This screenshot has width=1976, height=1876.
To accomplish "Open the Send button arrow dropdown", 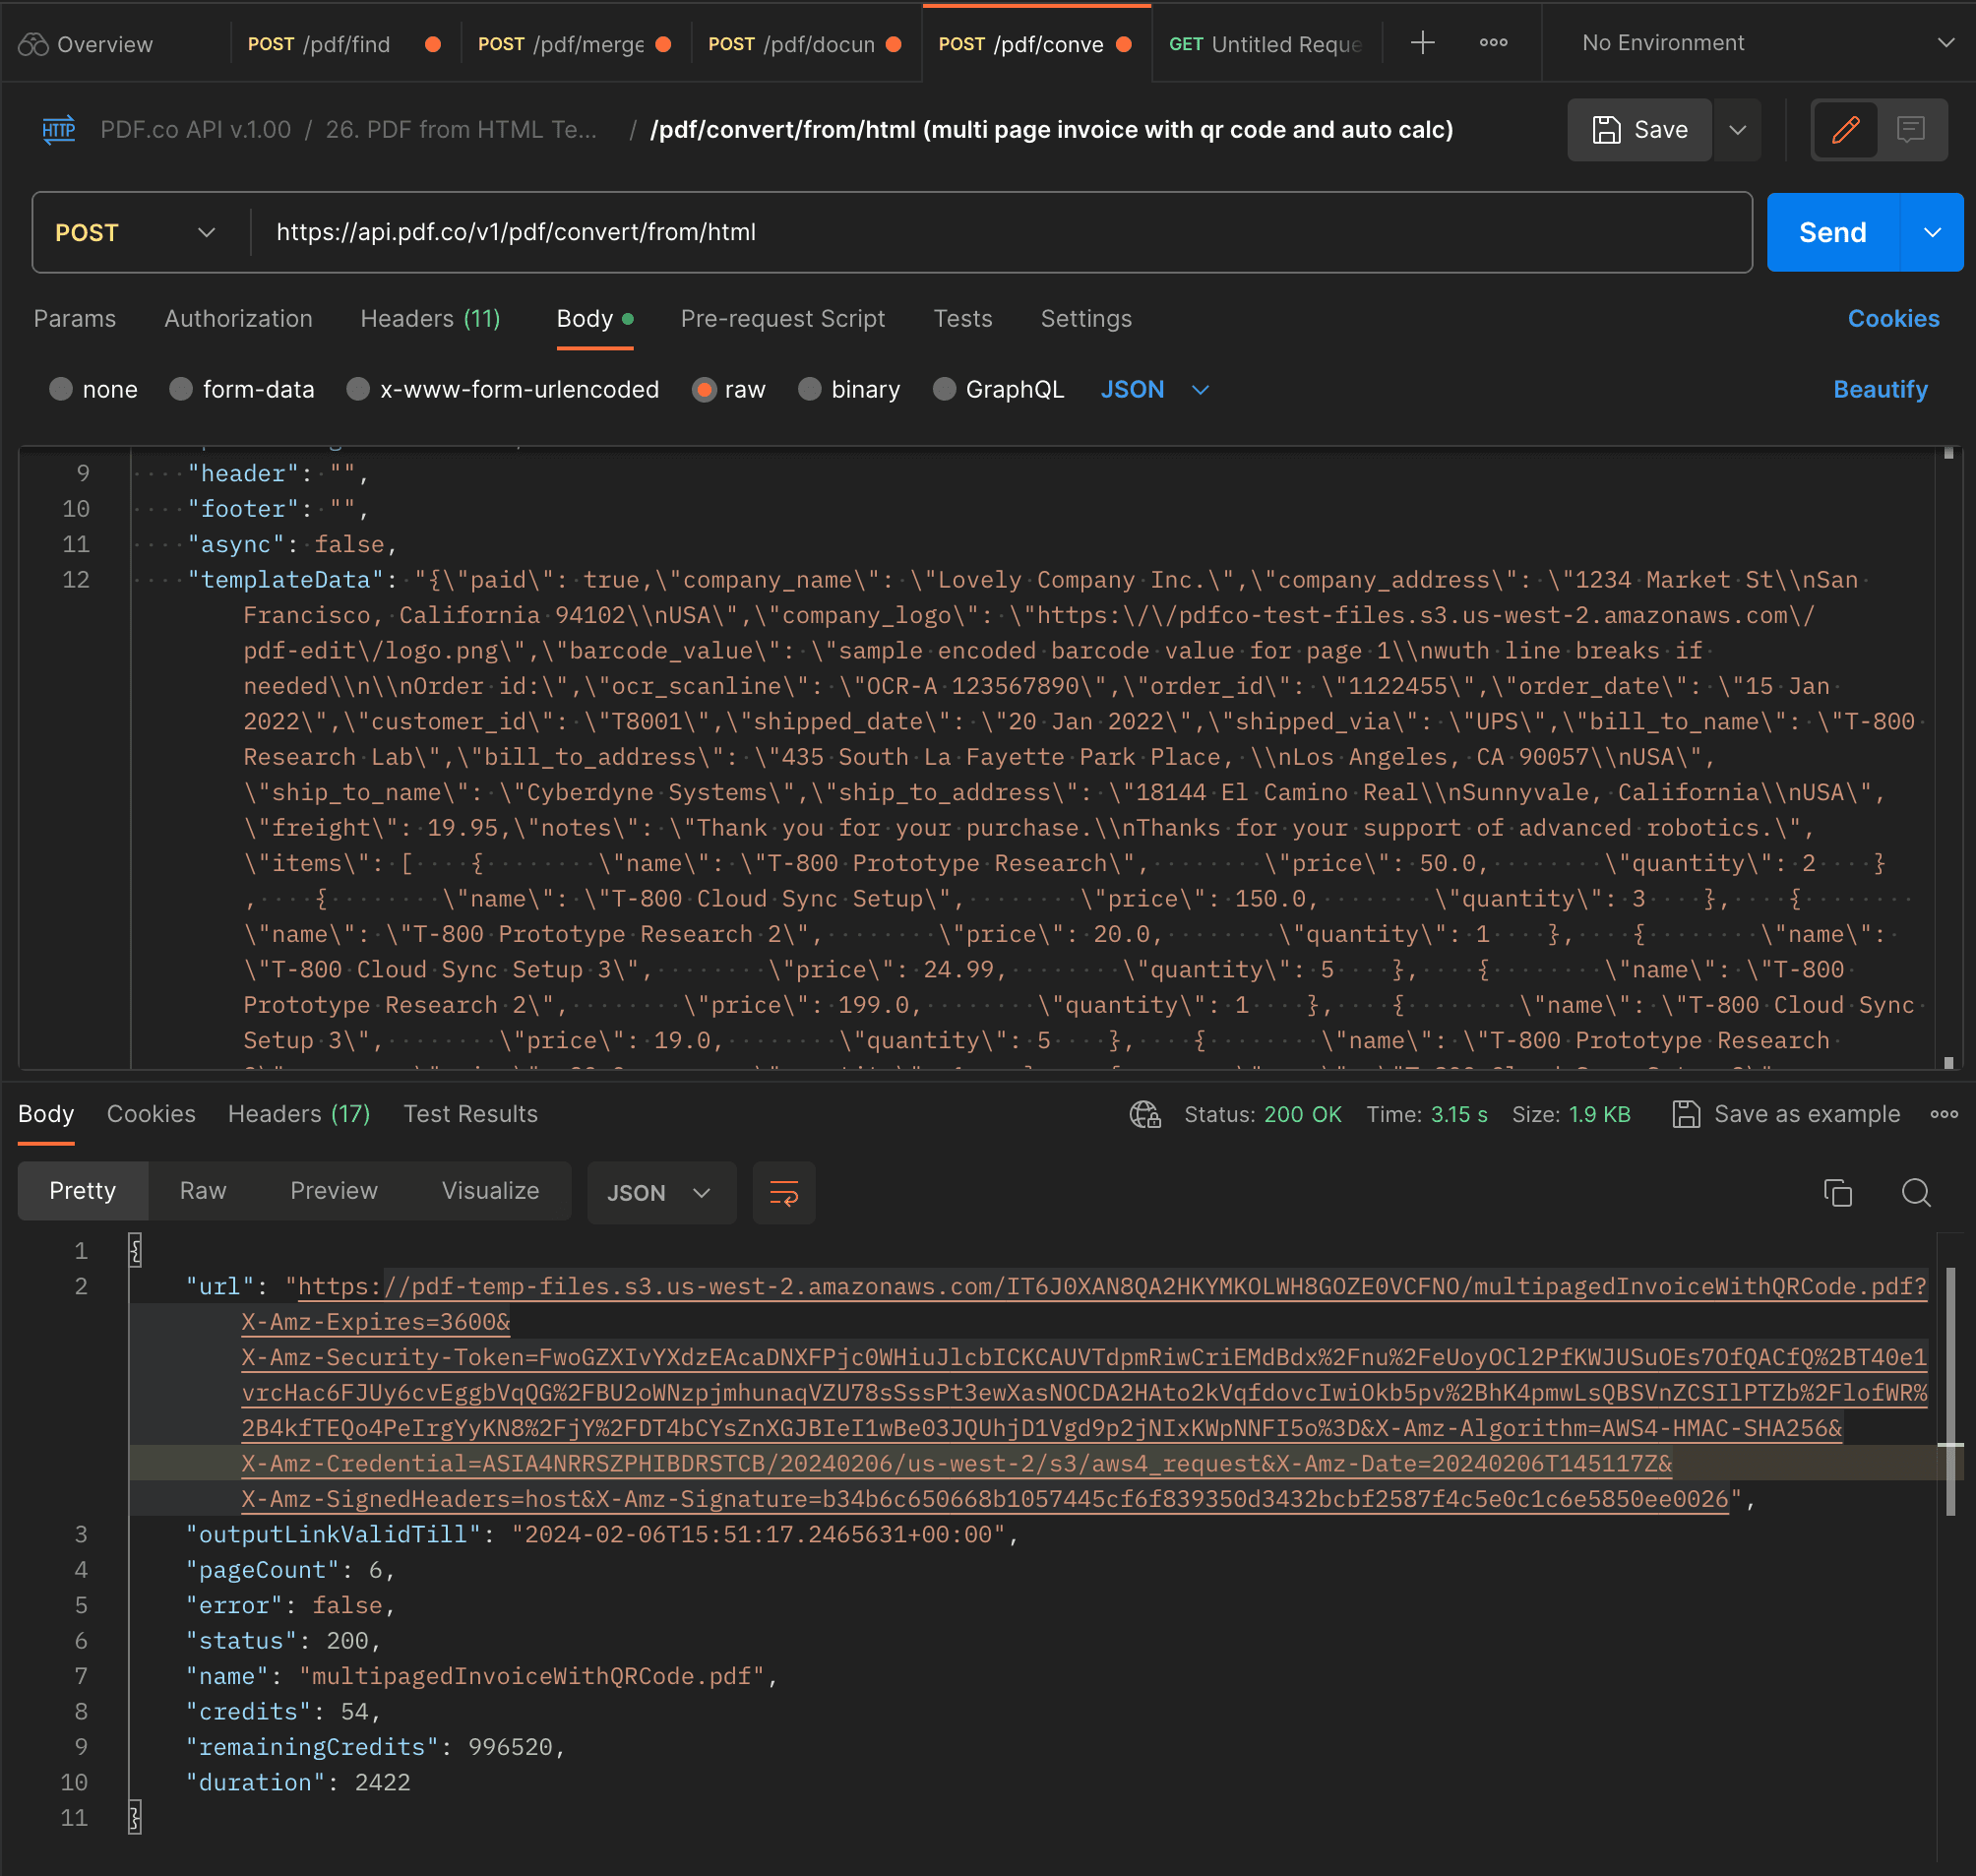I will (1932, 232).
